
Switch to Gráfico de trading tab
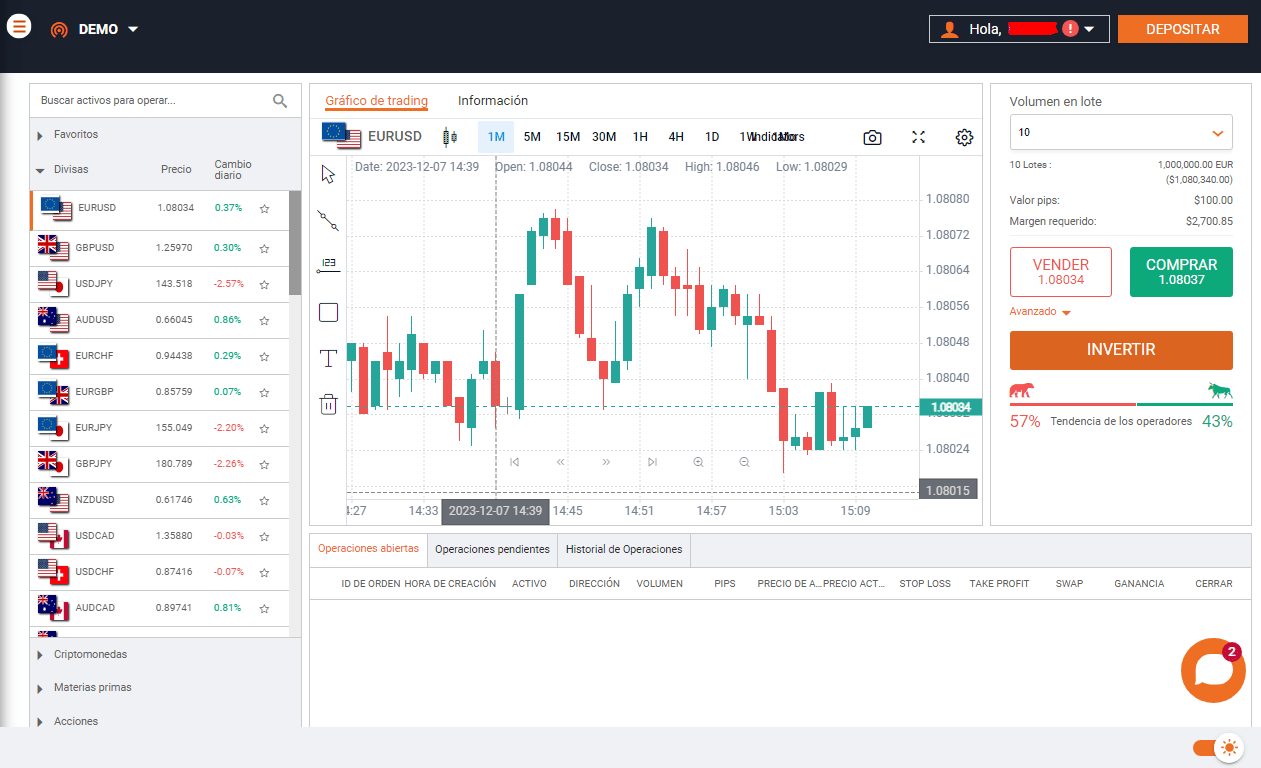tap(376, 101)
